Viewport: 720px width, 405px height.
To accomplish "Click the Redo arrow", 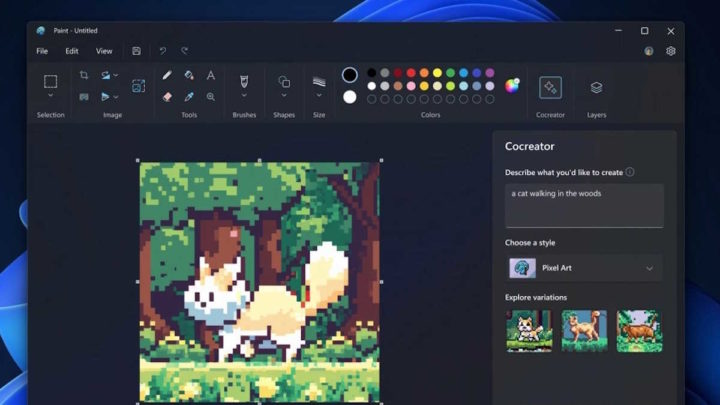I will pyautogui.click(x=185, y=51).
